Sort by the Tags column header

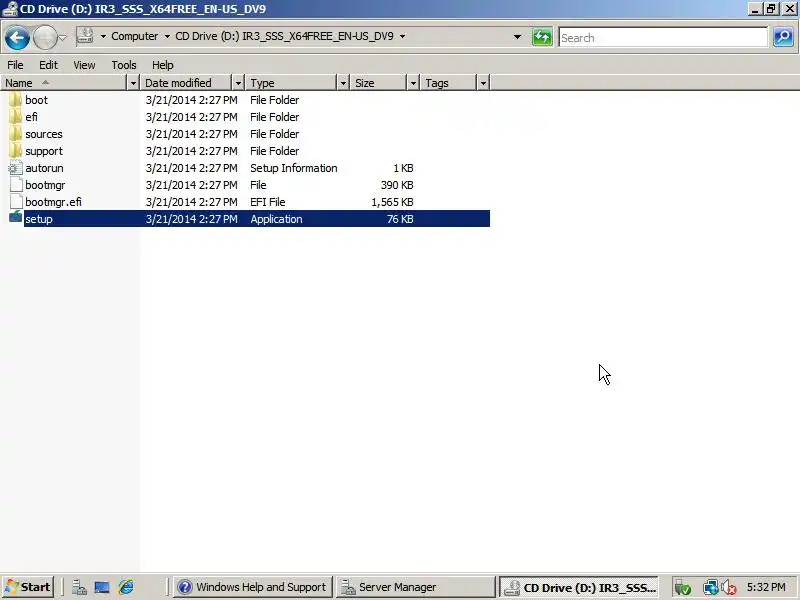click(448, 83)
